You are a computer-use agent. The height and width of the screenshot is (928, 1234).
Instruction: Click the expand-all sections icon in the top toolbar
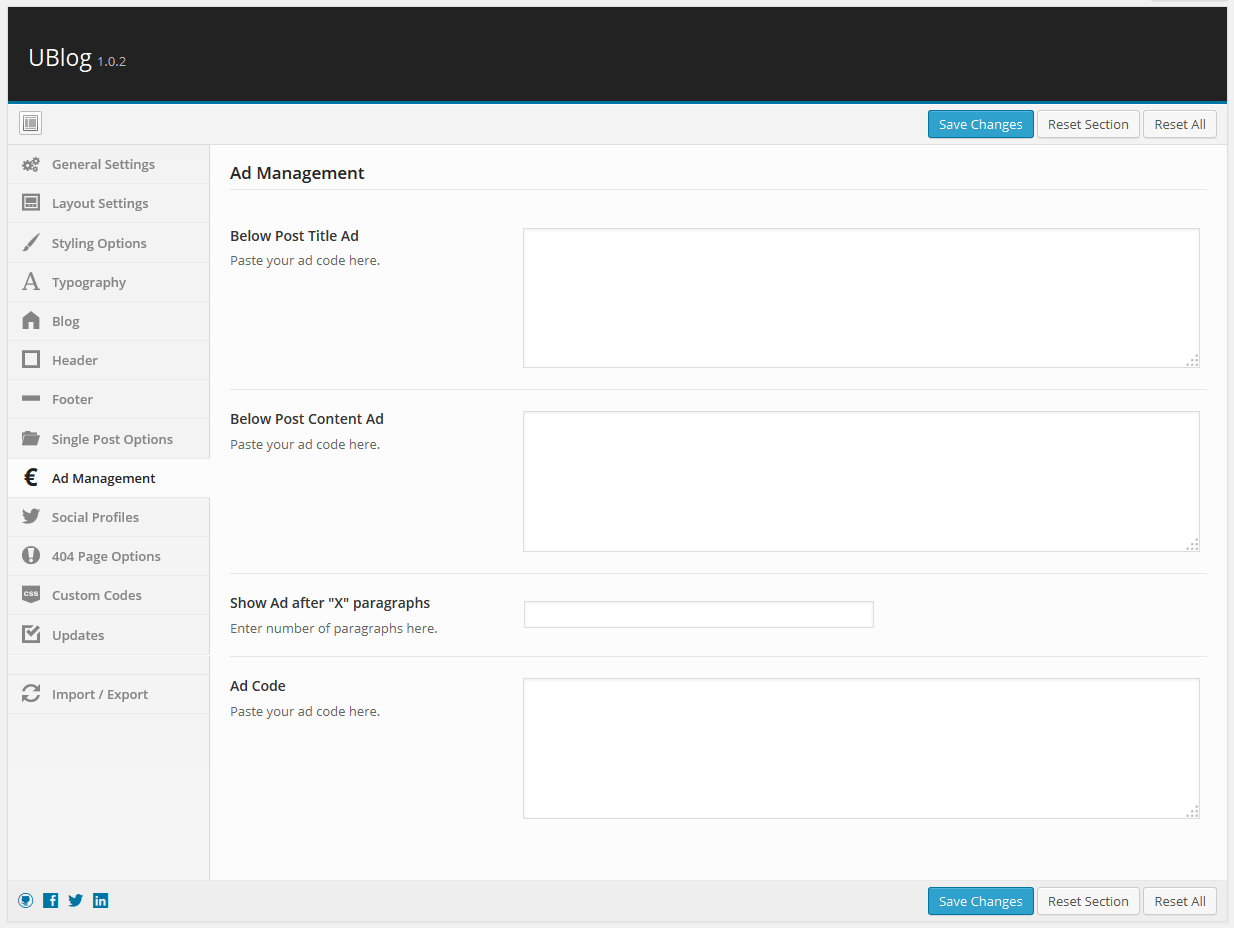coord(30,124)
